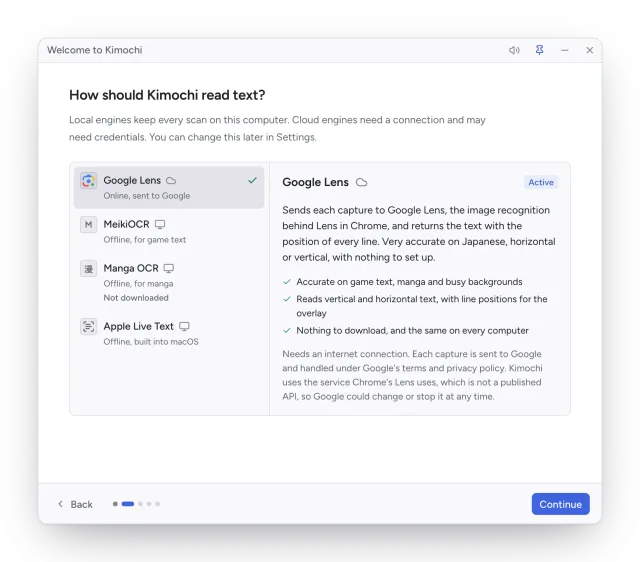Click the 'Not downloaded' status text

(x=136, y=298)
